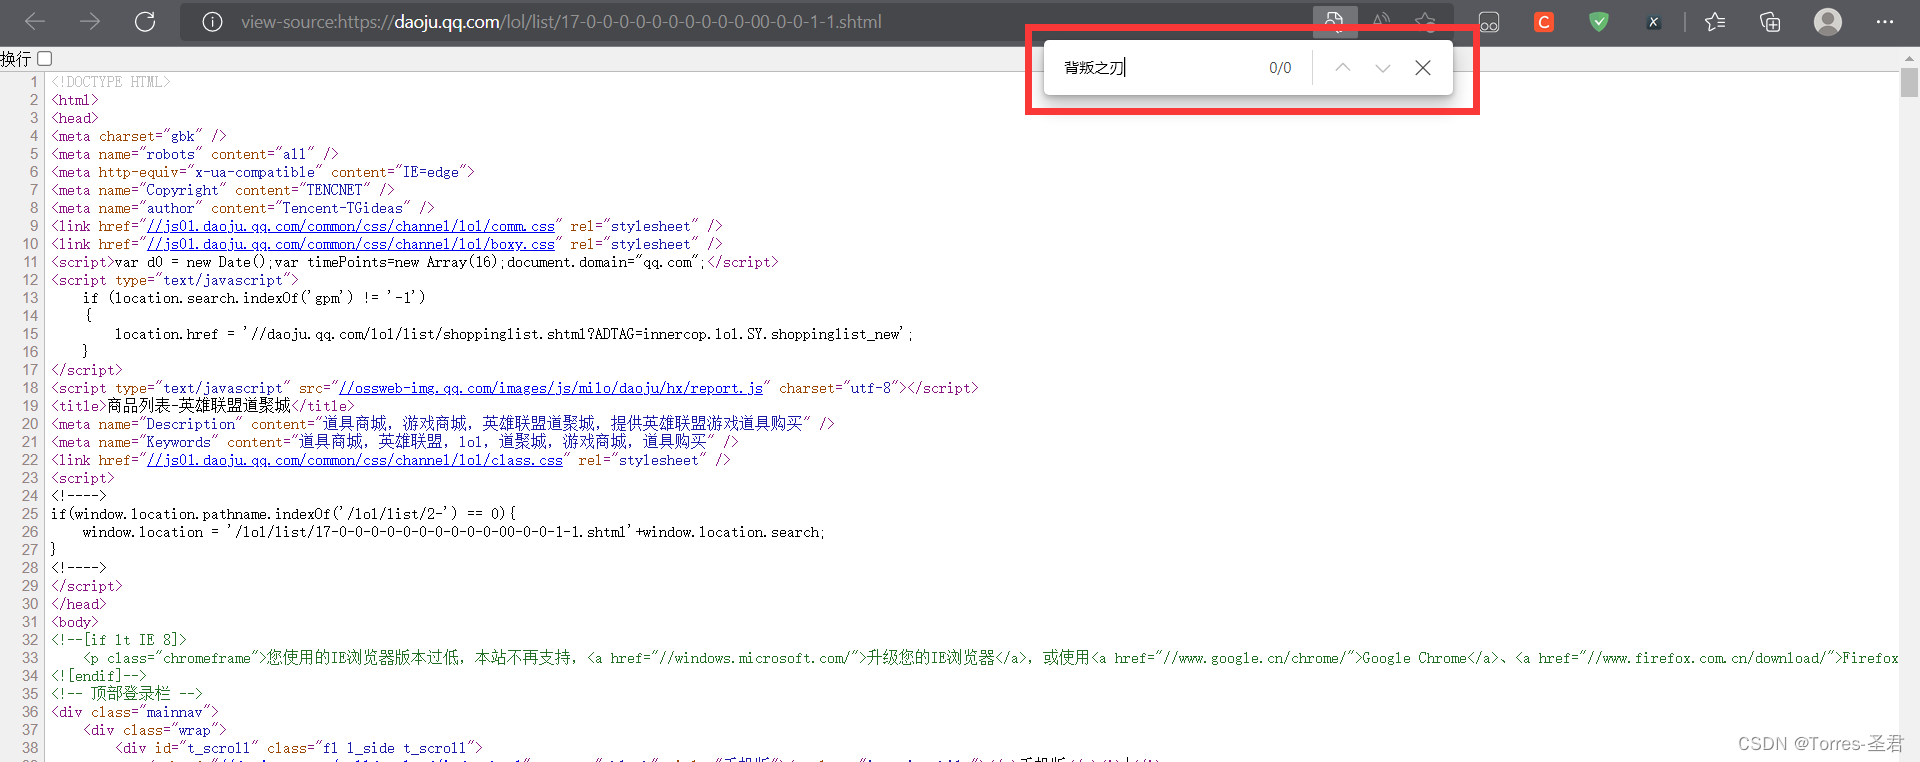
Task: Click the Description meta line
Action: point(443,424)
